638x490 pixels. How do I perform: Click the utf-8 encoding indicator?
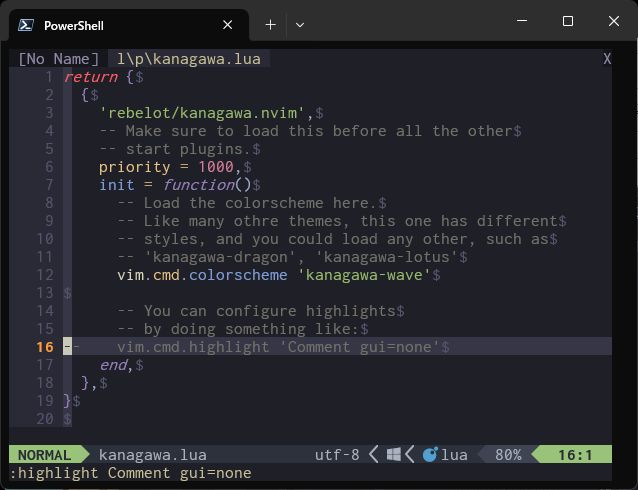tap(337, 455)
